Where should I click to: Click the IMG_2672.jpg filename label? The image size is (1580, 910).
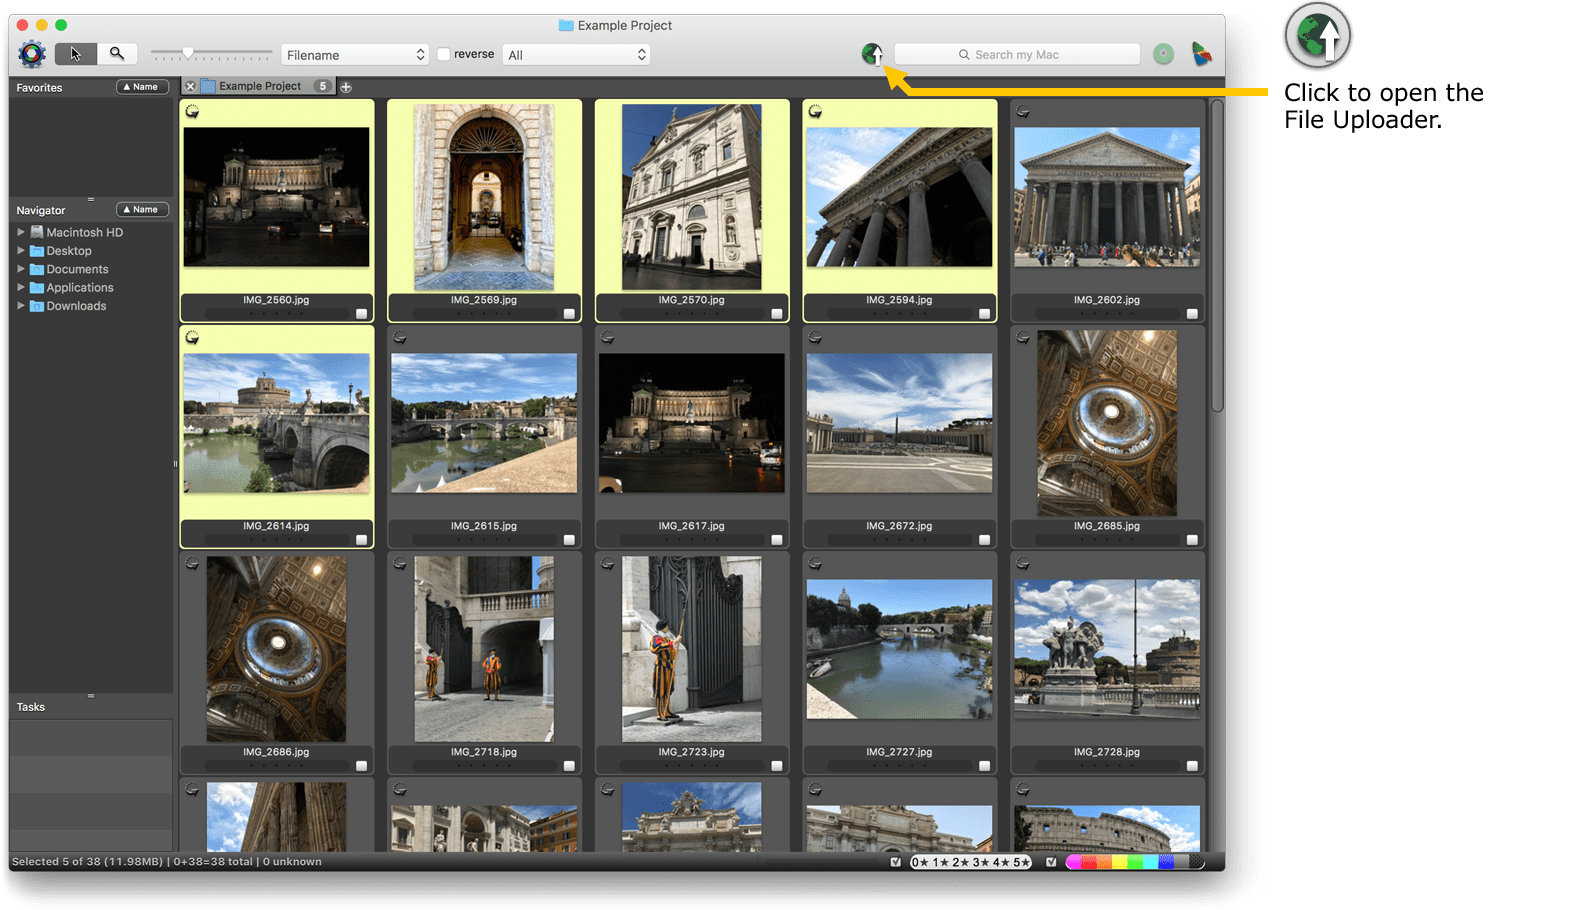(x=899, y=526)
